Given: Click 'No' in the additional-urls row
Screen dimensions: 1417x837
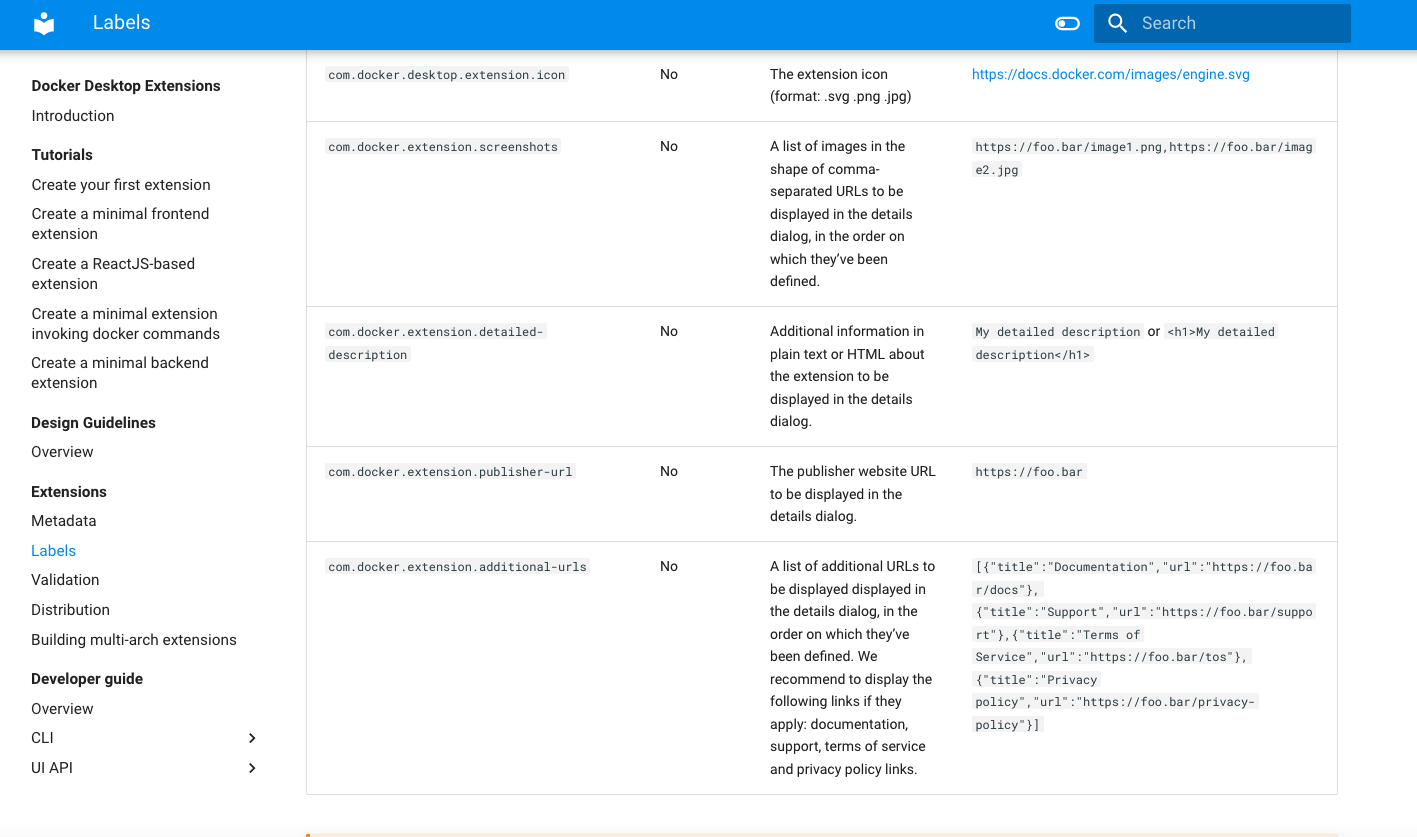Looking at the screenshot, I should 669,566.
